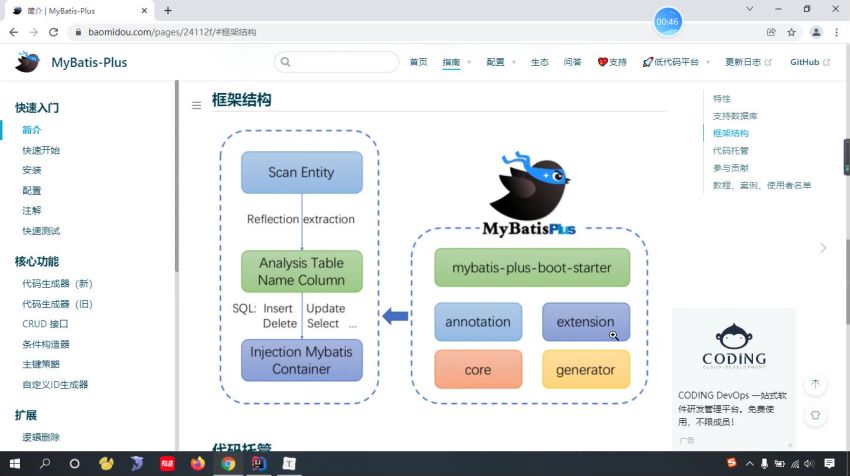The width and height of the screenshot is (850, 476).
Task: Close the MyBatis-Plus browser tab
Action: point(144,10)
